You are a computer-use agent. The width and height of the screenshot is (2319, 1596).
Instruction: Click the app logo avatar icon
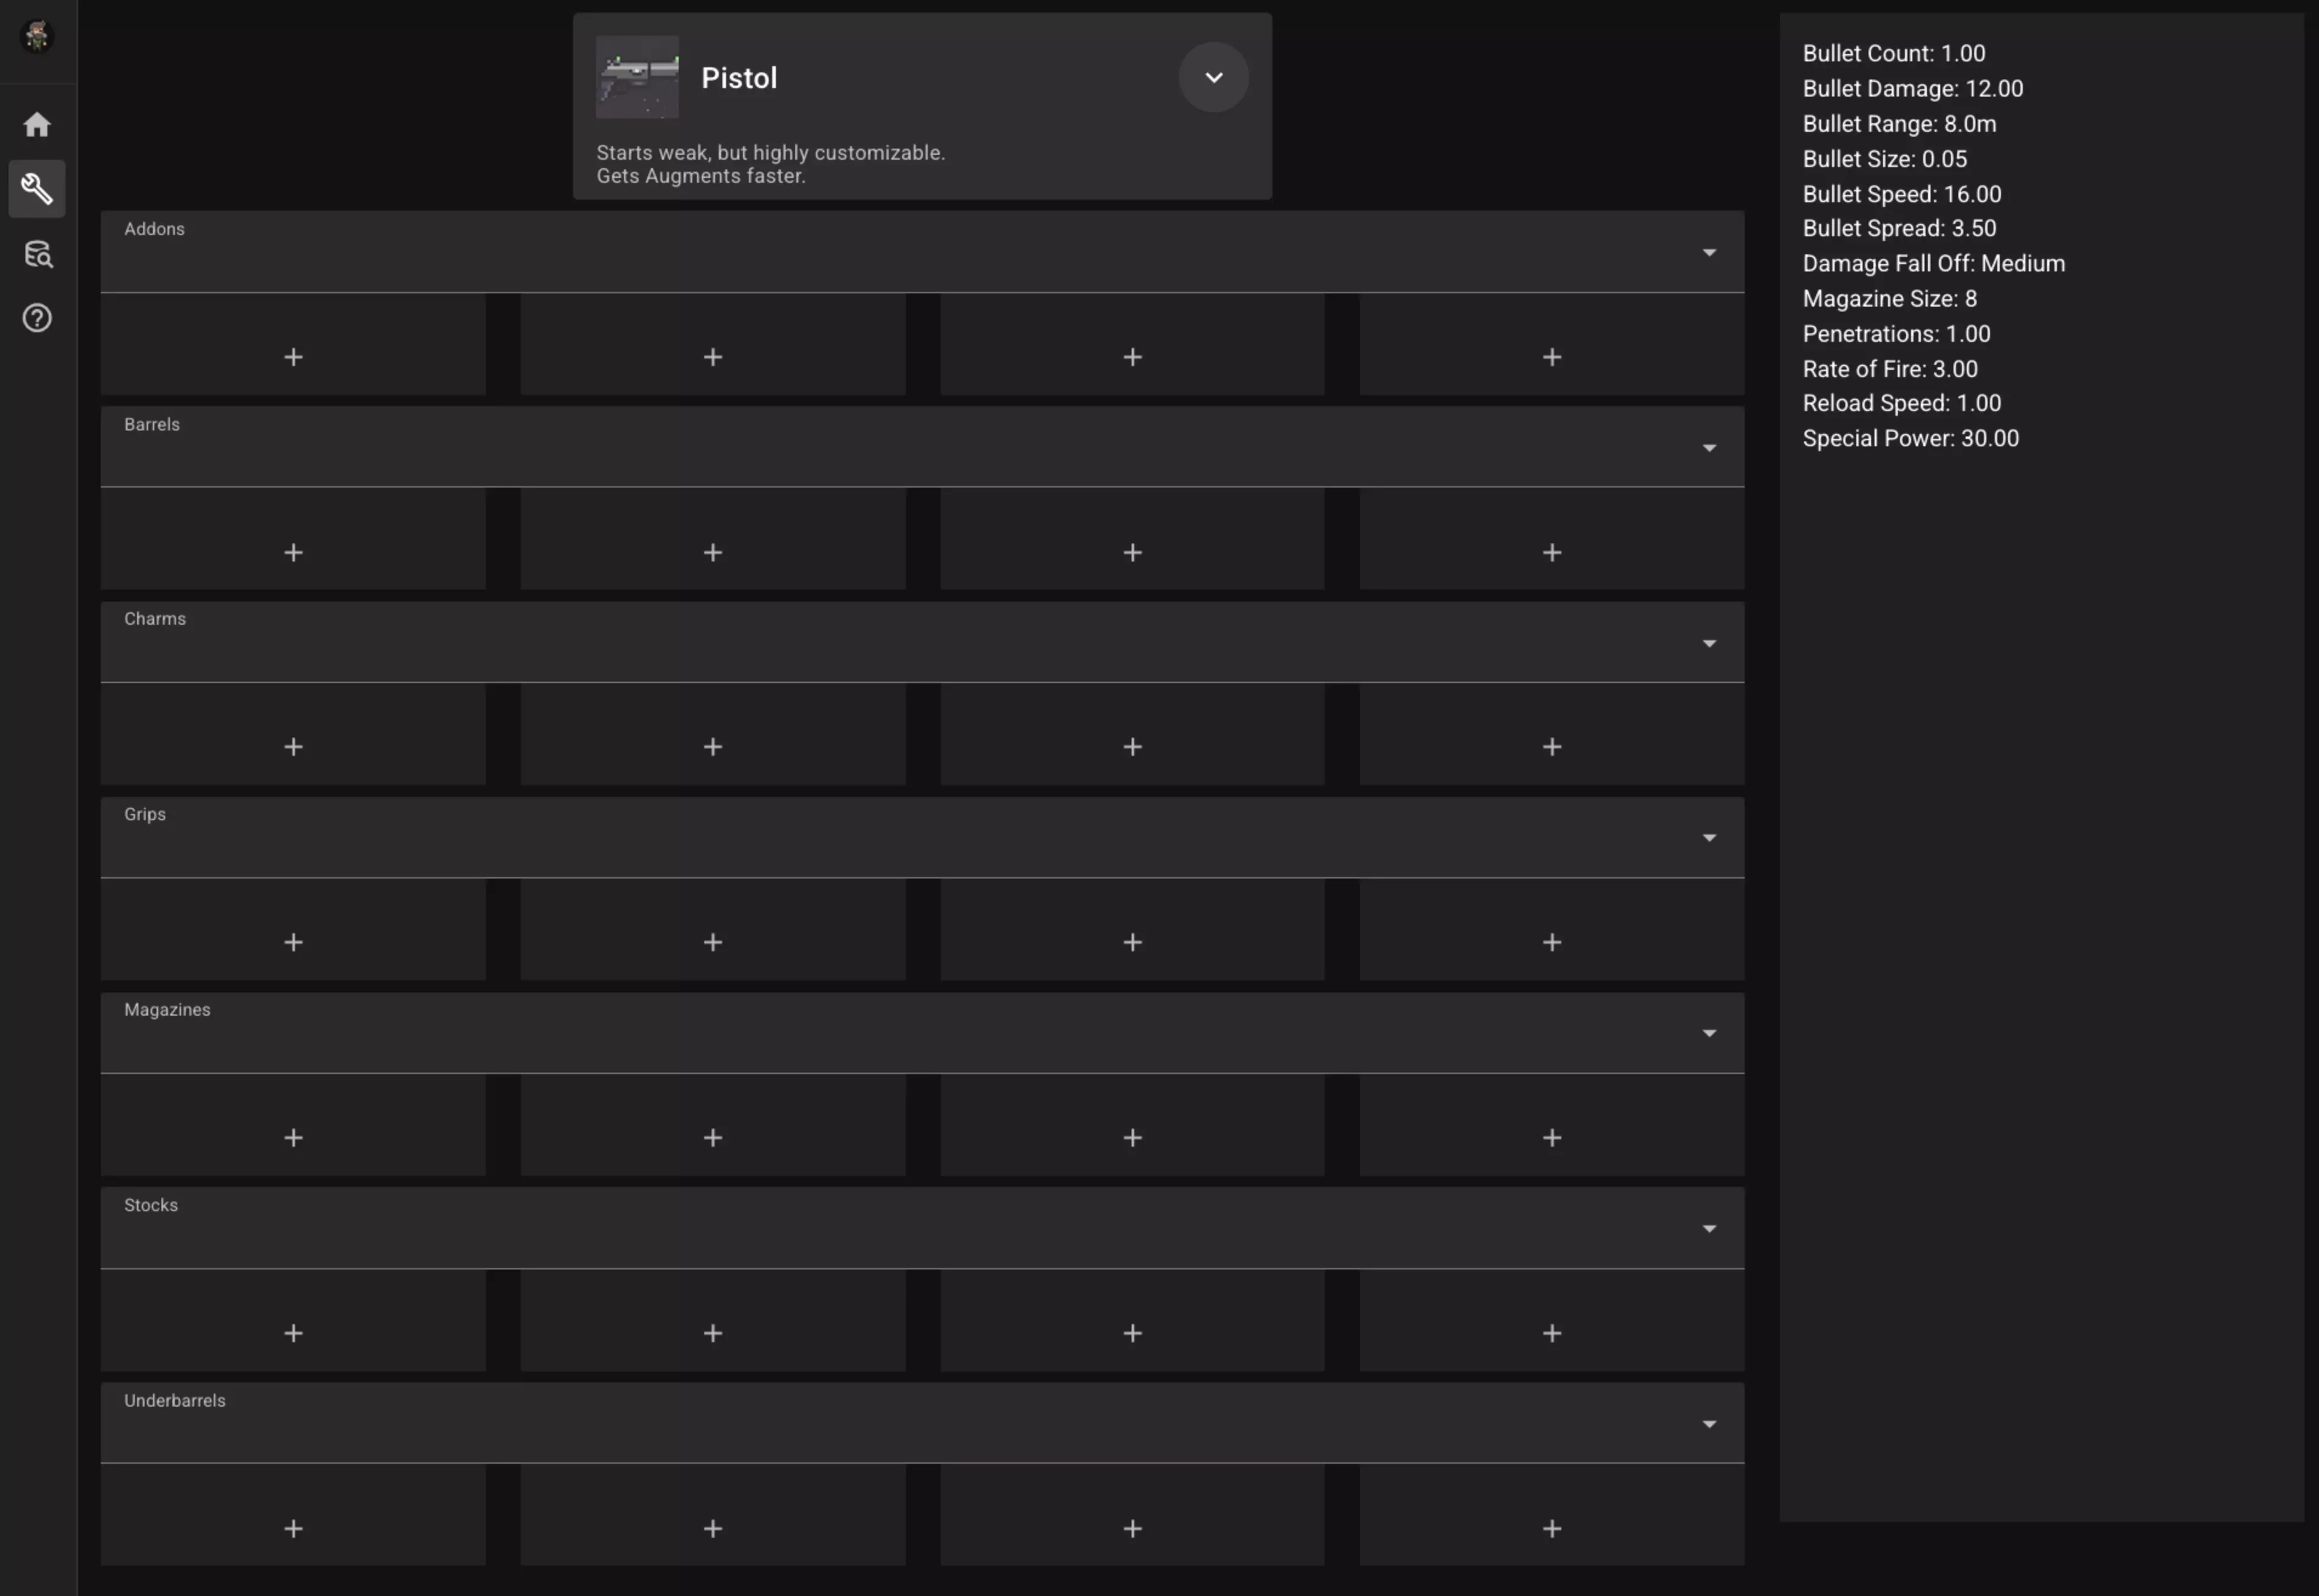[37, 37]
